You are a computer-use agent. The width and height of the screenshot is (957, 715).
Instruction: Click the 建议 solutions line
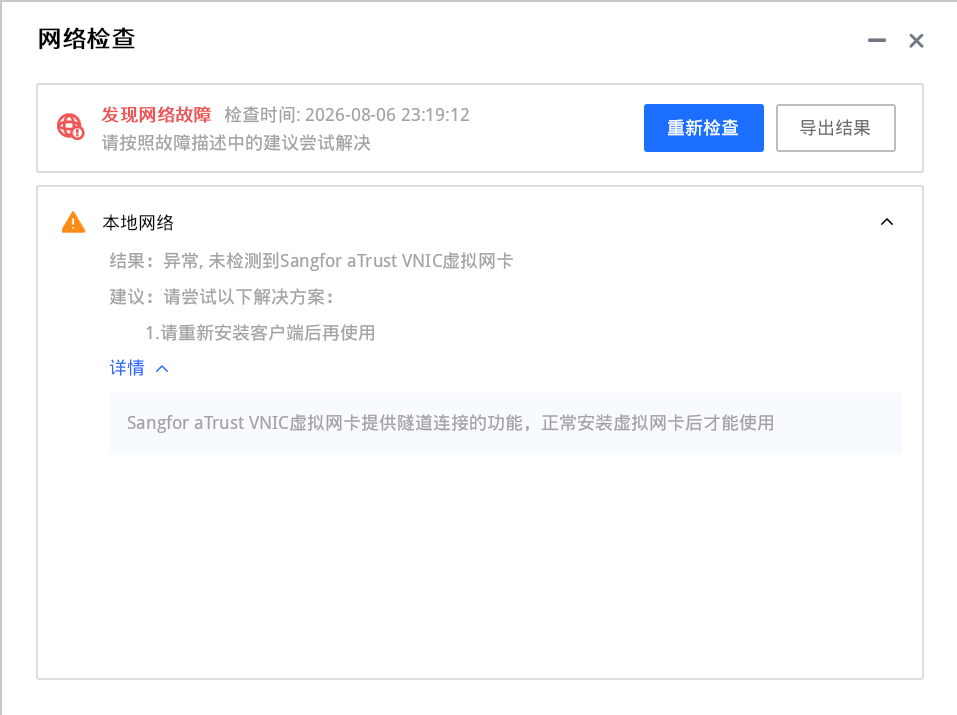pyautogui.click(x=222, y=297)
